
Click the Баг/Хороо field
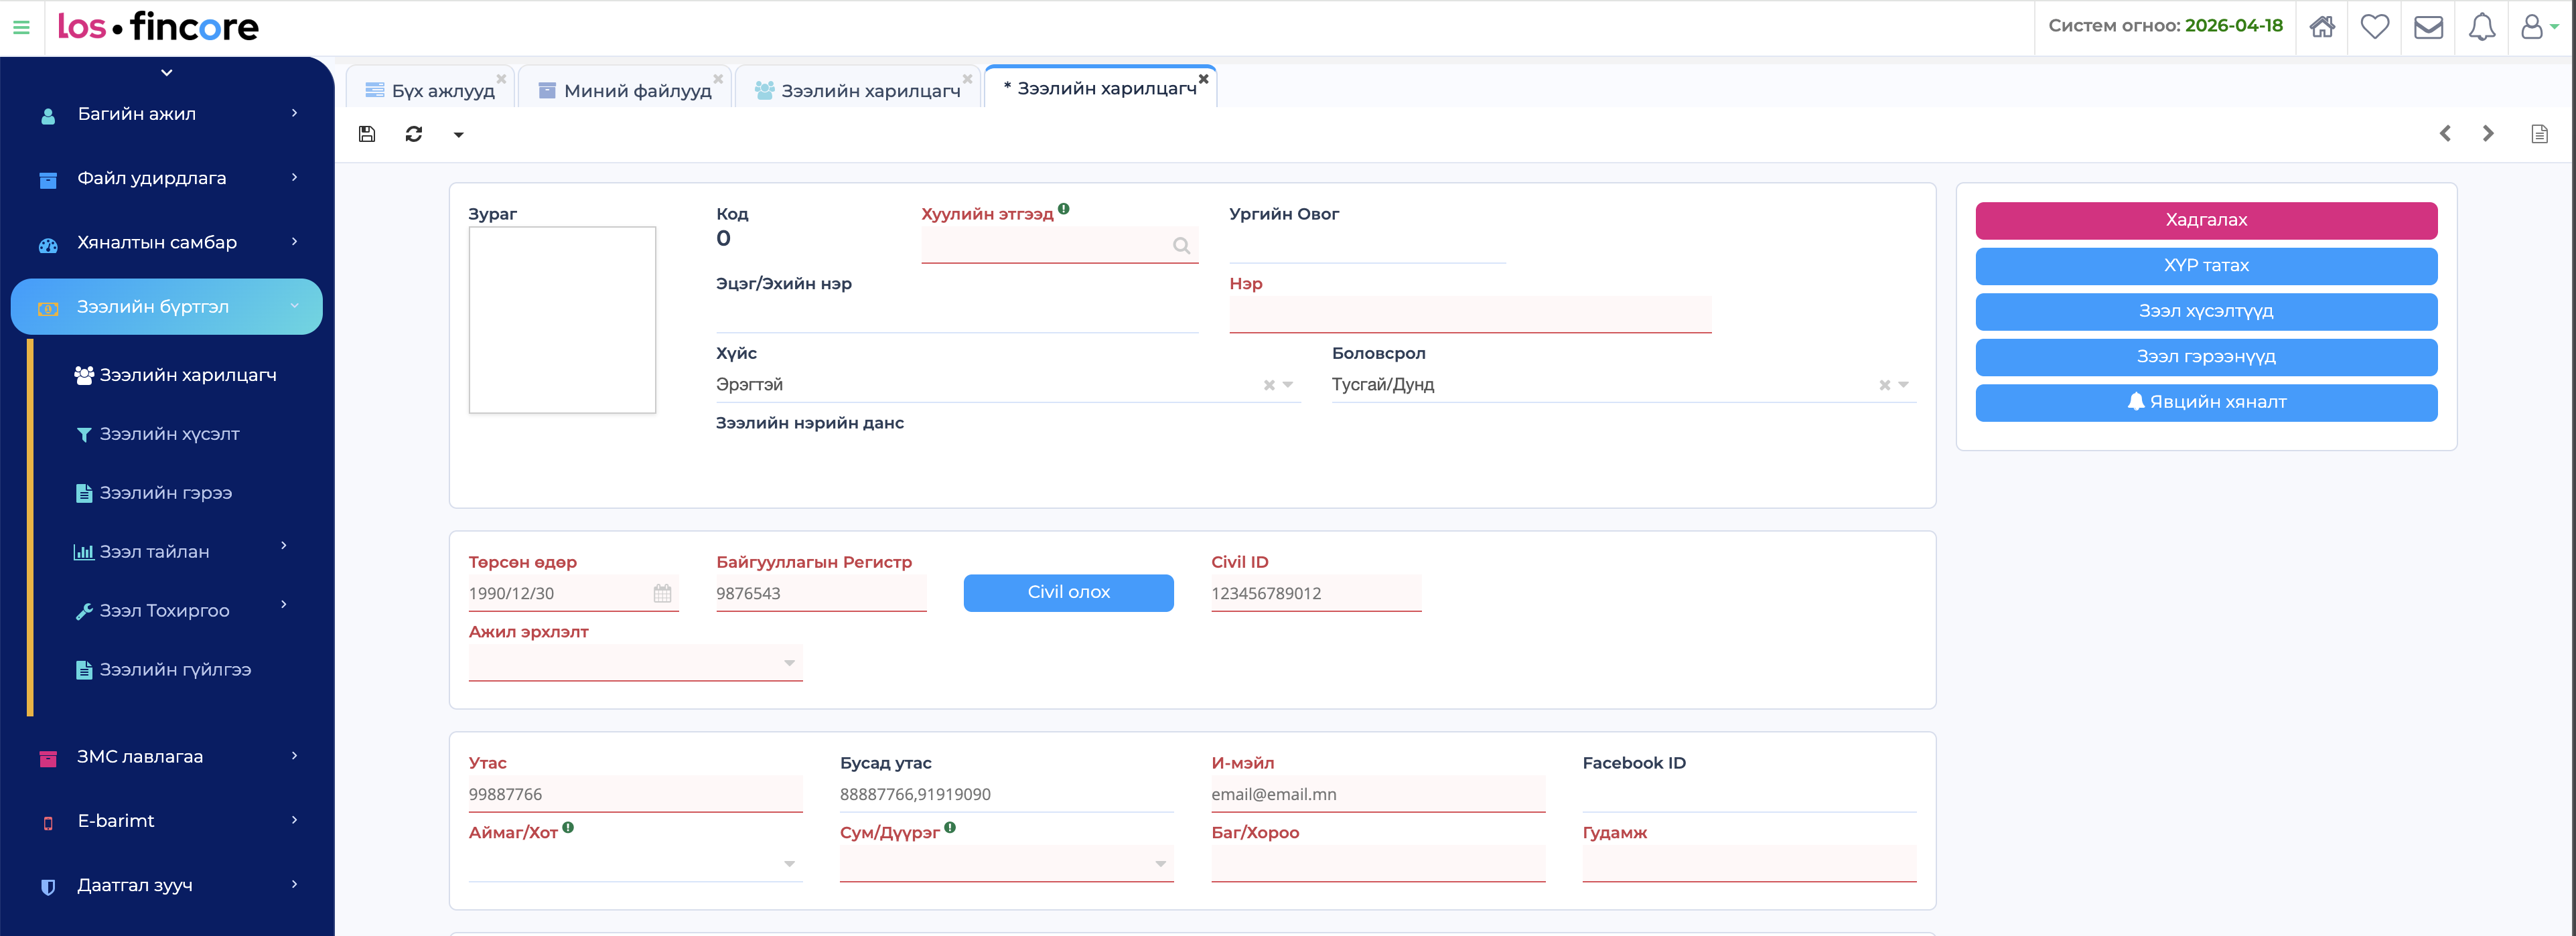point(1378,864)
